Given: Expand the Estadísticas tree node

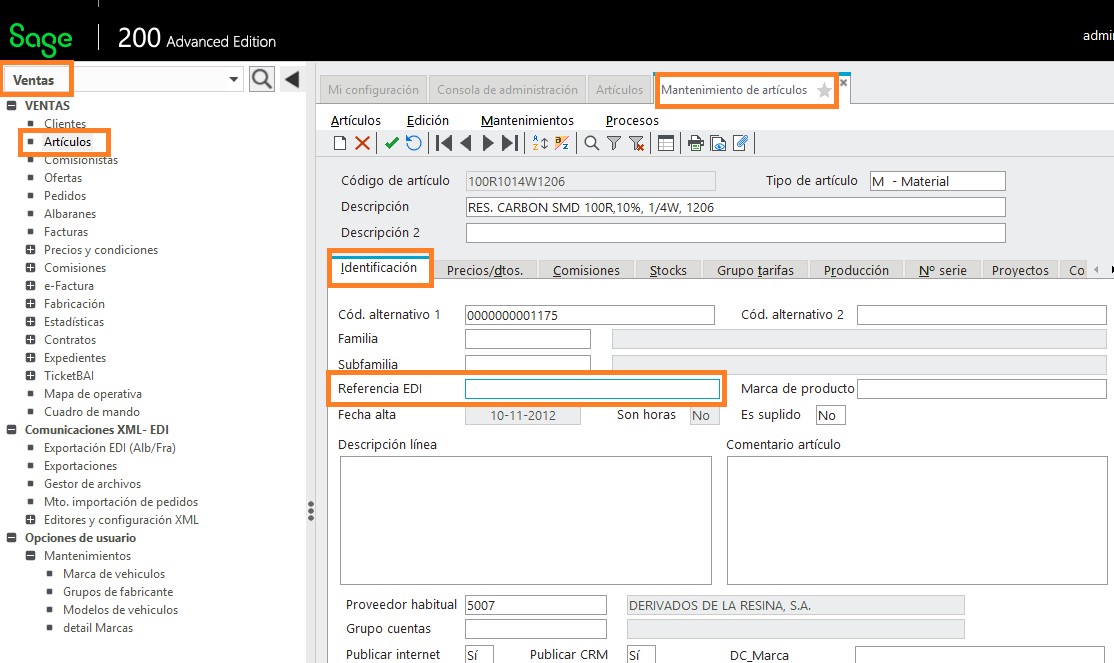Looking at the screenshot, I should pos(31,322).
